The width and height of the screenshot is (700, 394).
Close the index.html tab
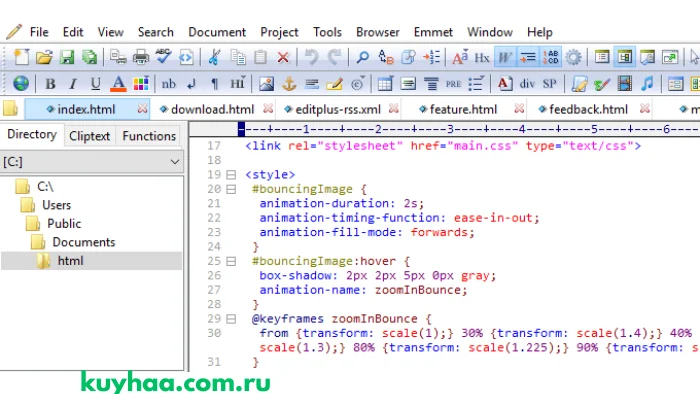point(142,109)
